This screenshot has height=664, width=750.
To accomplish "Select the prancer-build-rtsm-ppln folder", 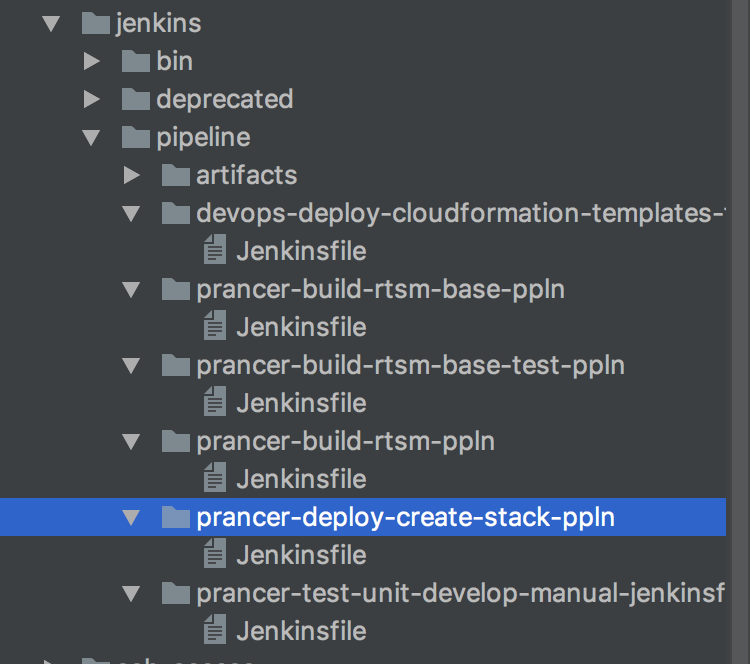I will coord(345,441).
